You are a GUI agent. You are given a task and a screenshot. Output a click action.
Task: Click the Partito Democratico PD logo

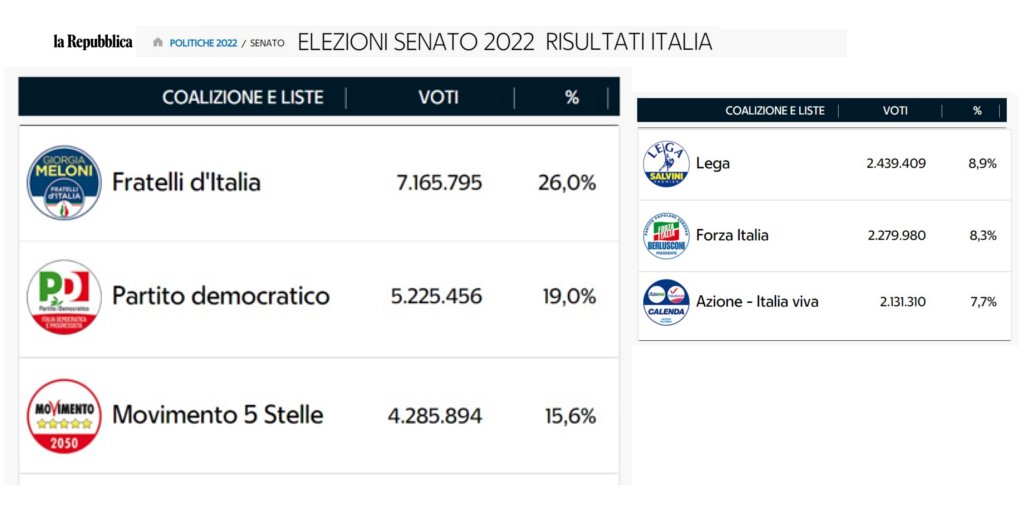[x=64, y=297]
